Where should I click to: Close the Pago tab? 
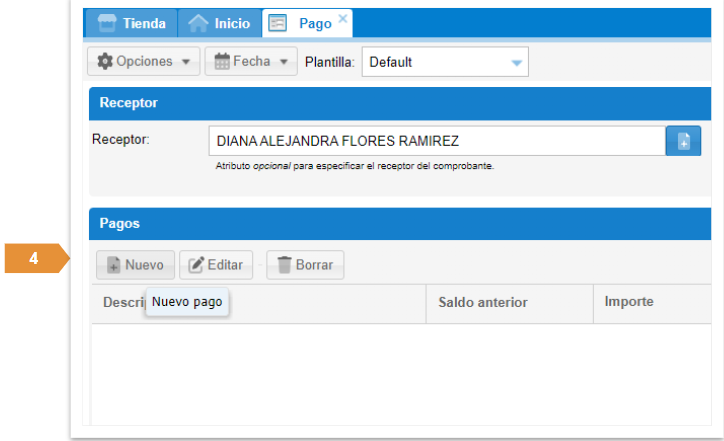(x=343, y=18)
